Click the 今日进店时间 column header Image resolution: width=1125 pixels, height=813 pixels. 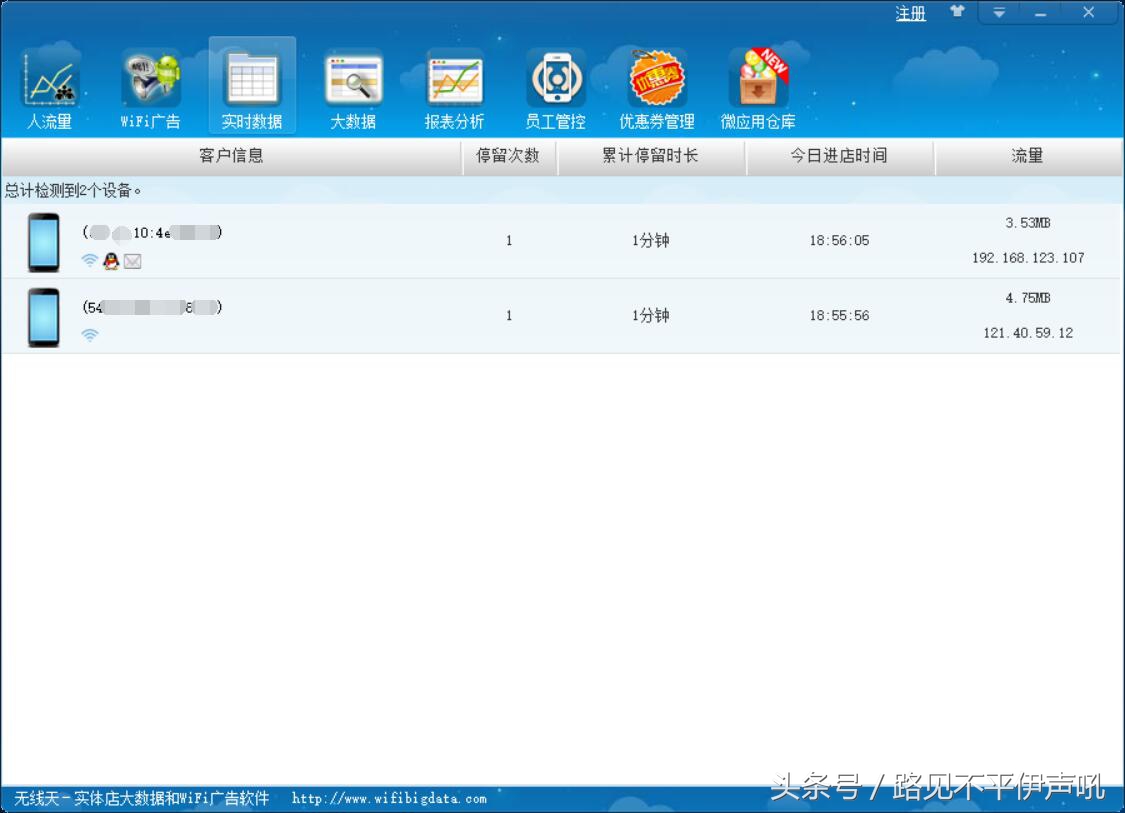coord(839,156)
